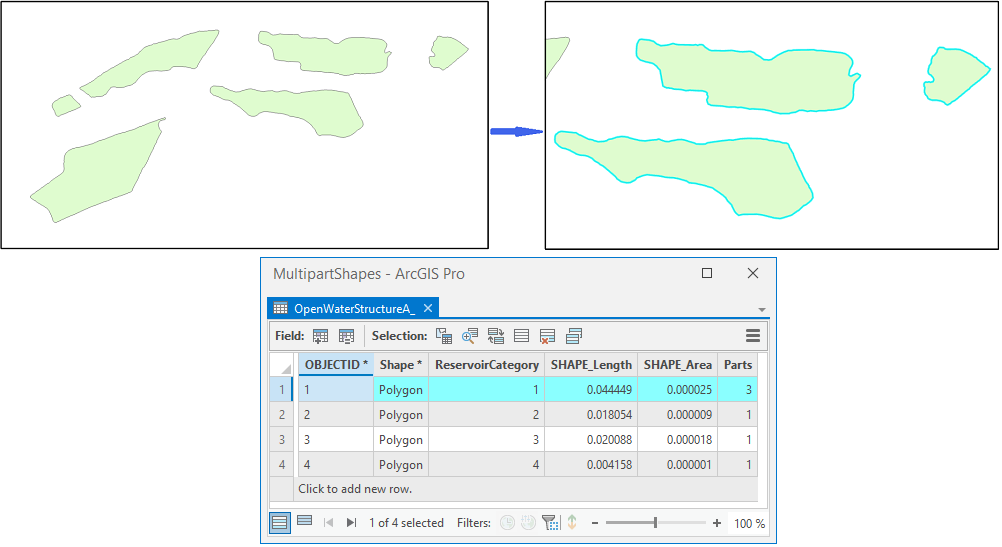Toggle the Time filter icon
Screen dimensions: 1002x547
(x=507, y=523)
